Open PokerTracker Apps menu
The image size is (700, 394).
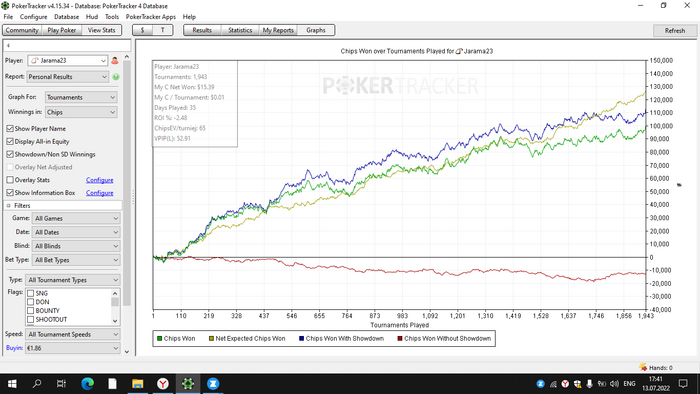151,17
